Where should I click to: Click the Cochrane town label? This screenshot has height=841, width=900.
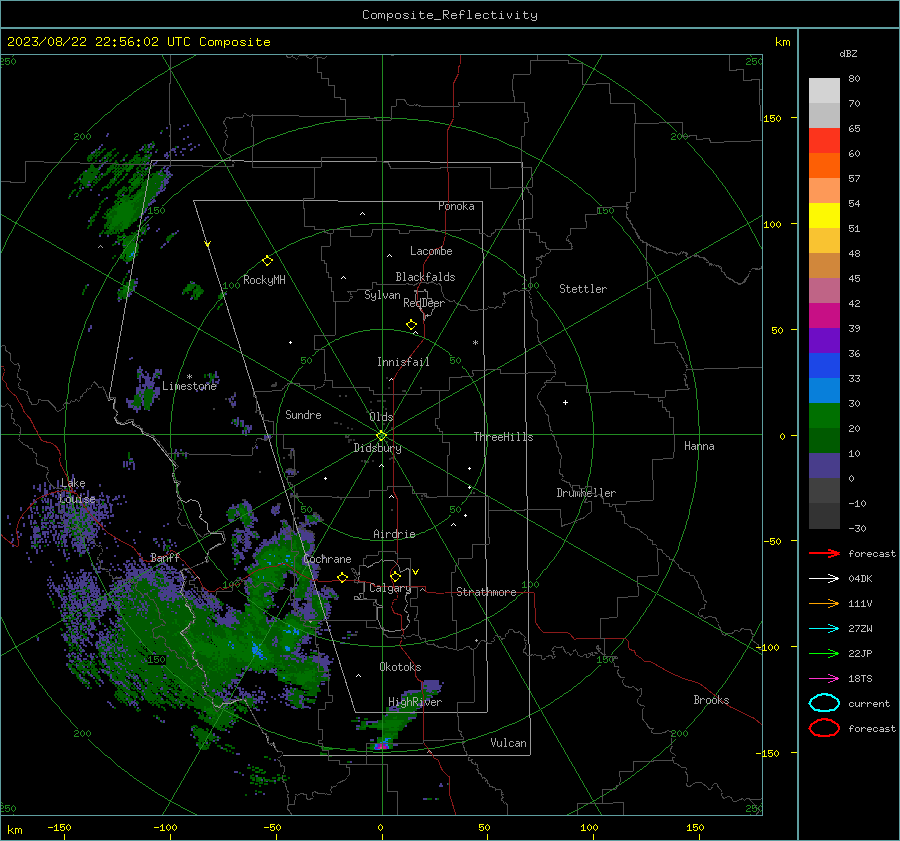point(327,559)
